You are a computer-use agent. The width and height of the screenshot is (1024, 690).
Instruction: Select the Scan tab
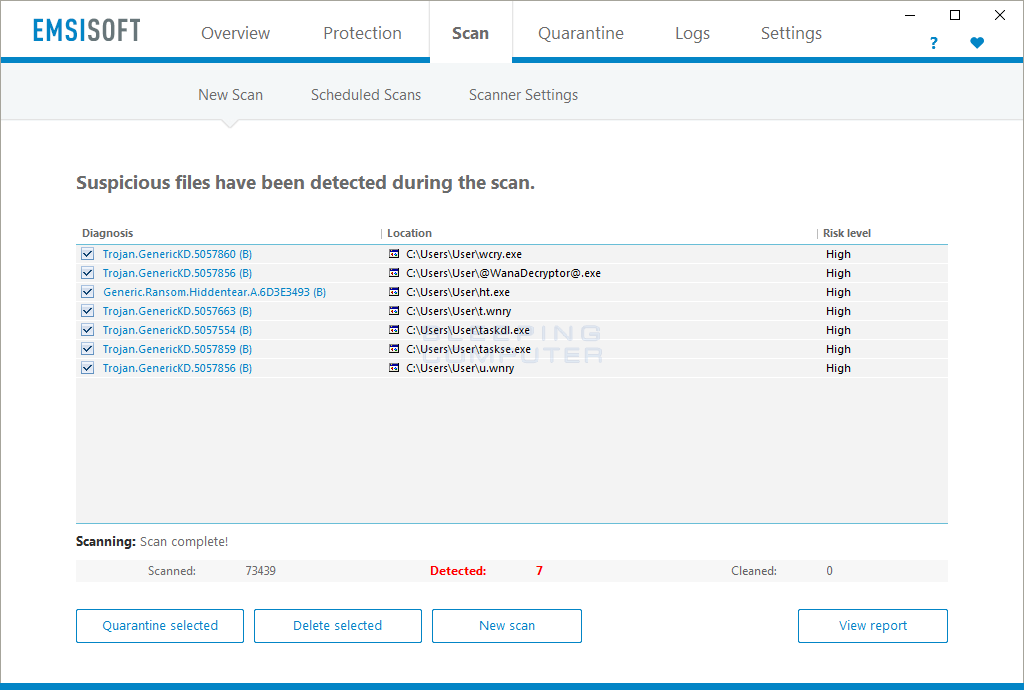coord(470,33)
